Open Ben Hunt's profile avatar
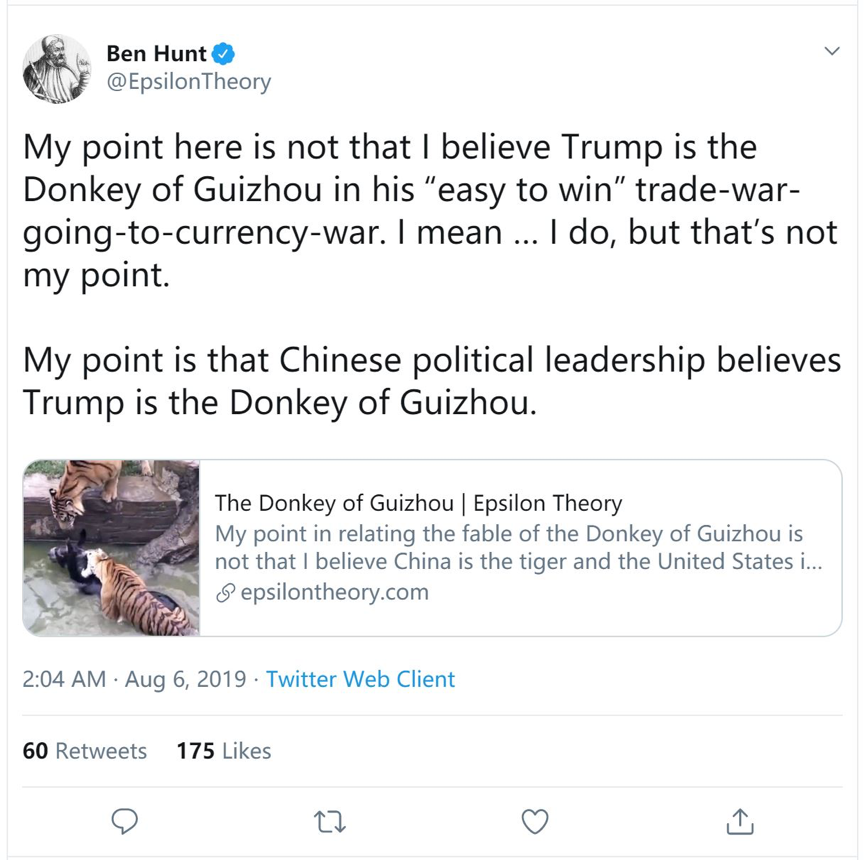This screenshot has height=860, width=864. tap(57, 68)
